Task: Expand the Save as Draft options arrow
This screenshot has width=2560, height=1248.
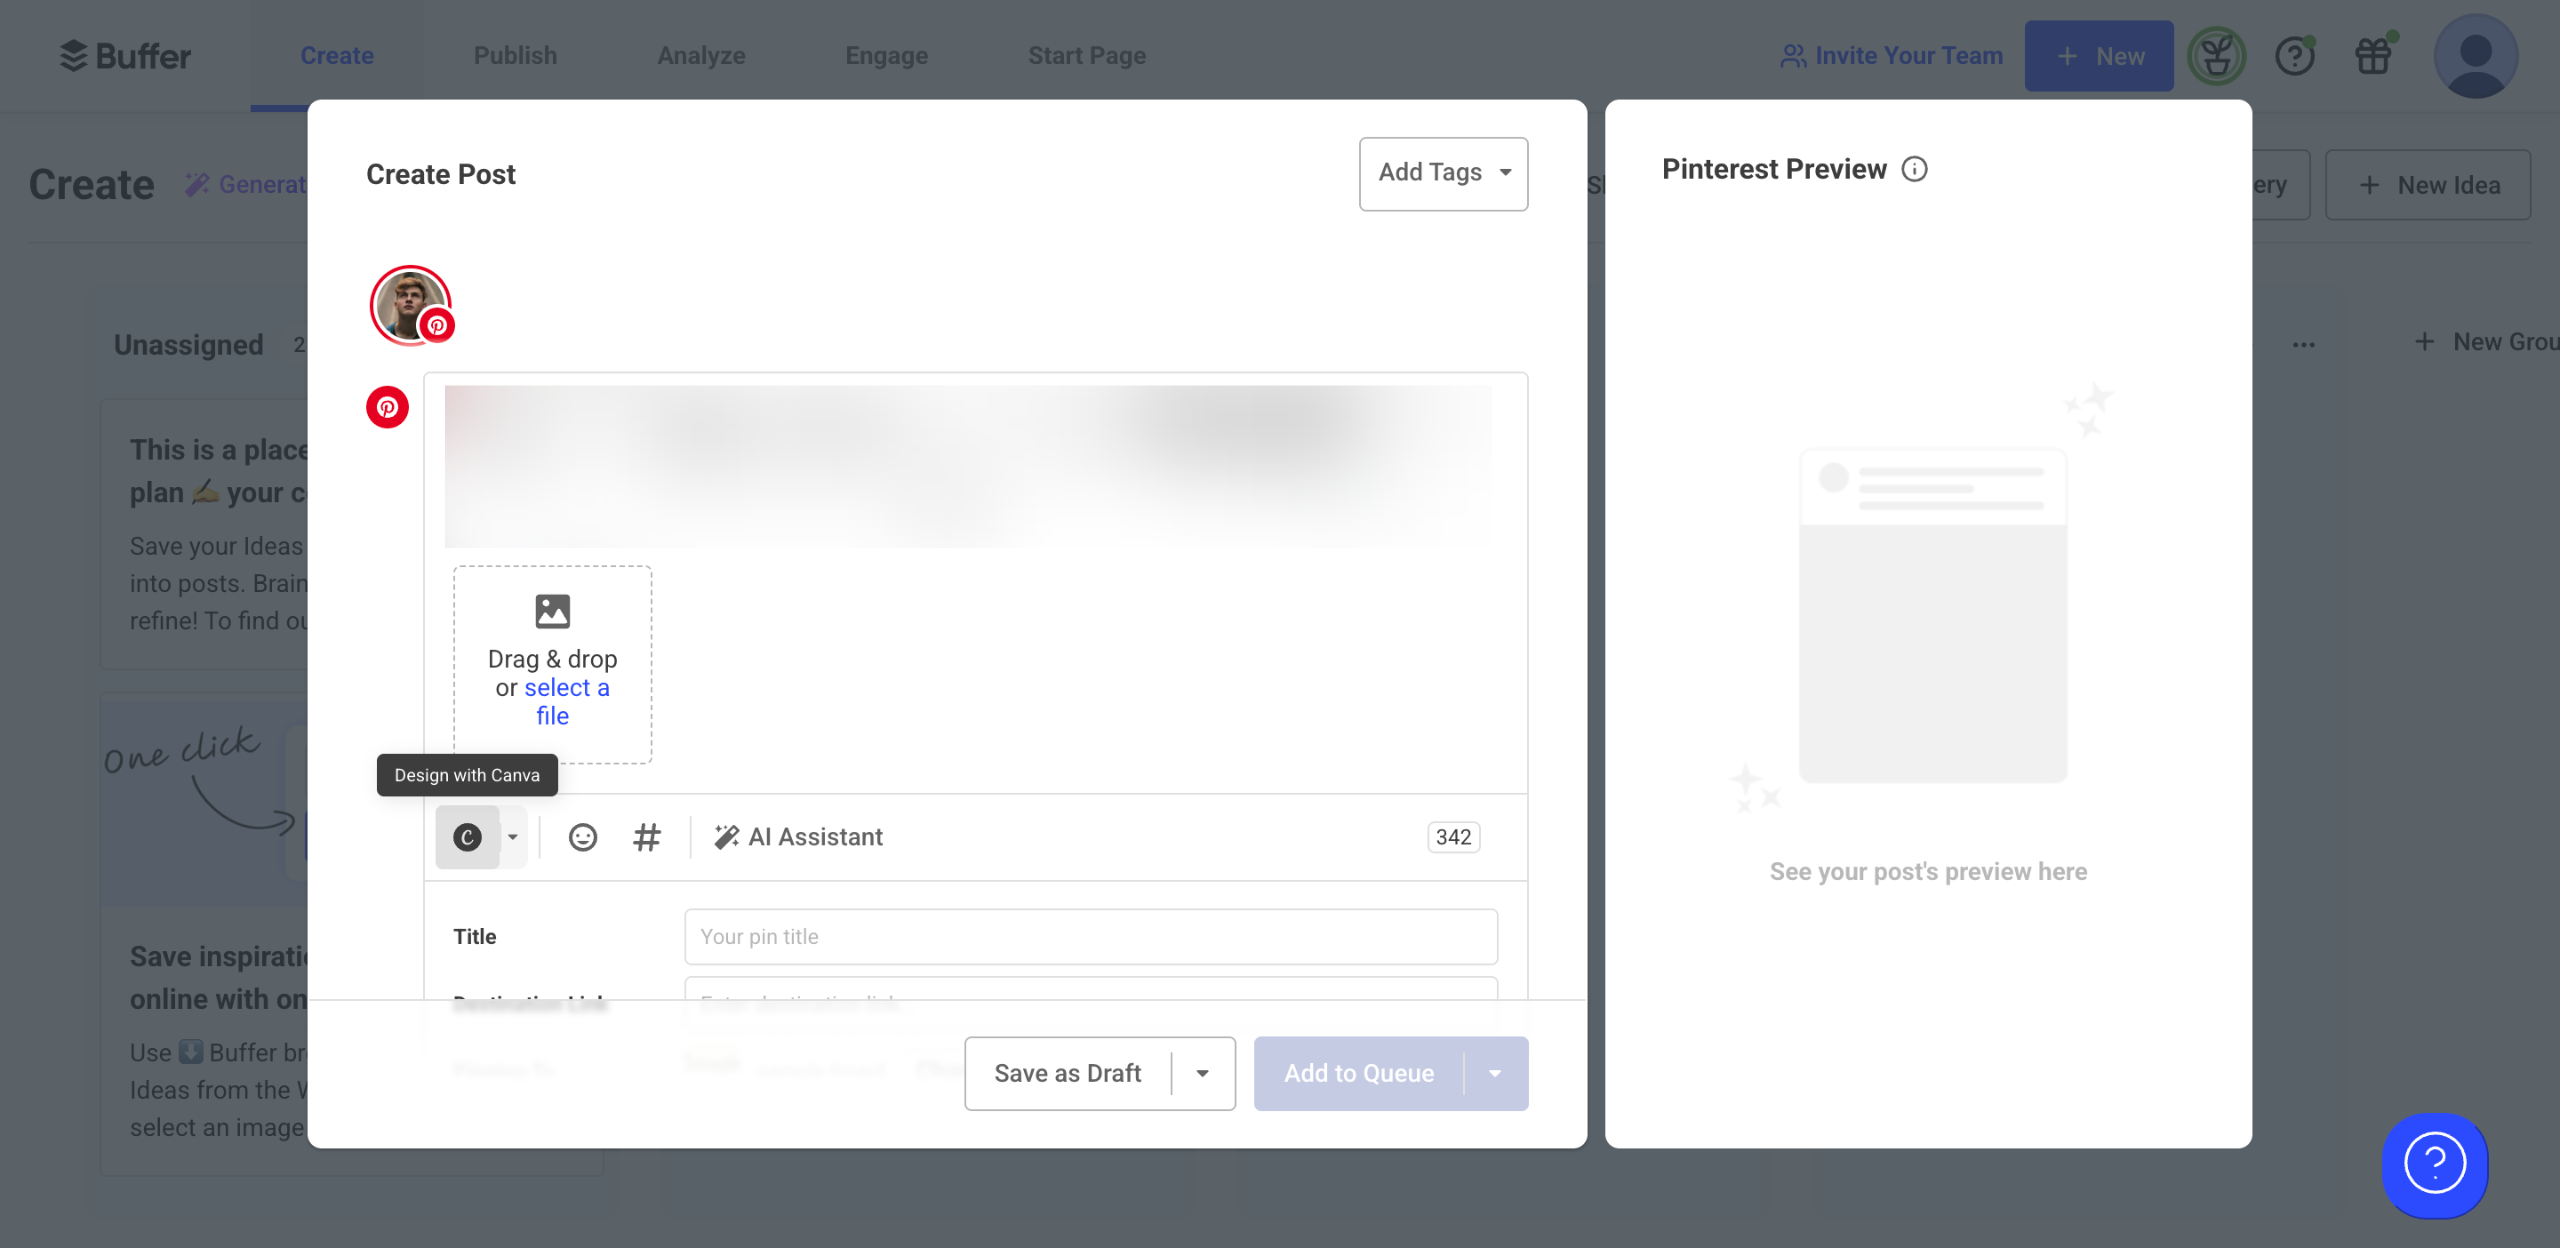Action: (x=1203, y=1073)
